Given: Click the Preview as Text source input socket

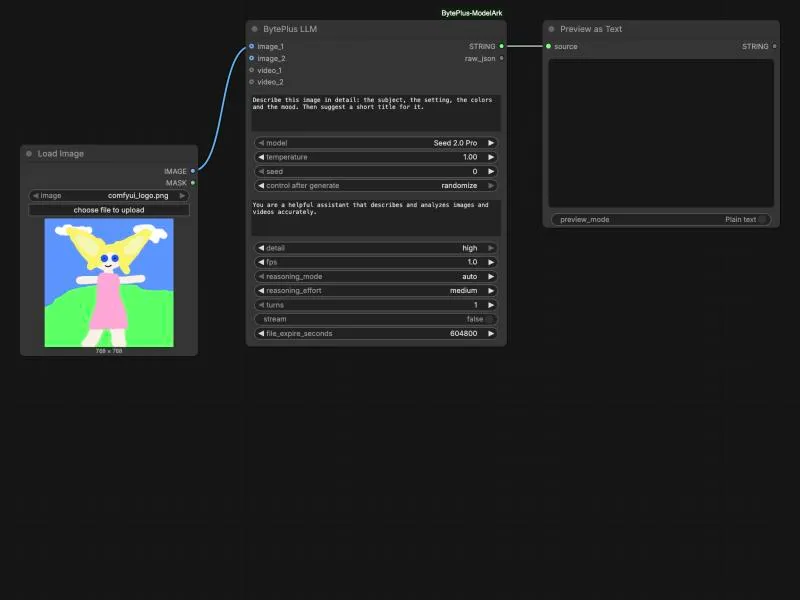Looking at the screenshot, I should 548,46.
